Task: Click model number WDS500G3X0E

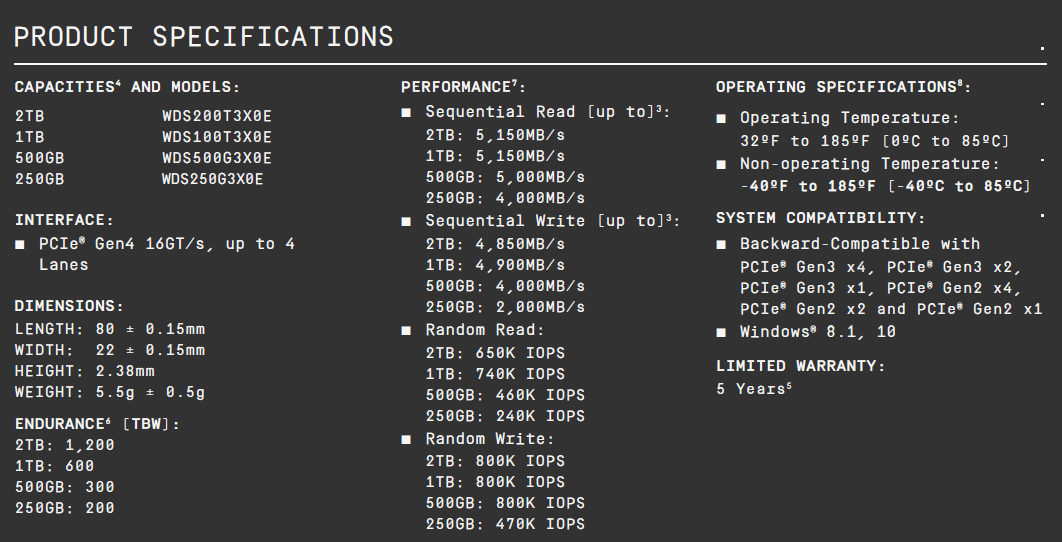Action: 217,159
